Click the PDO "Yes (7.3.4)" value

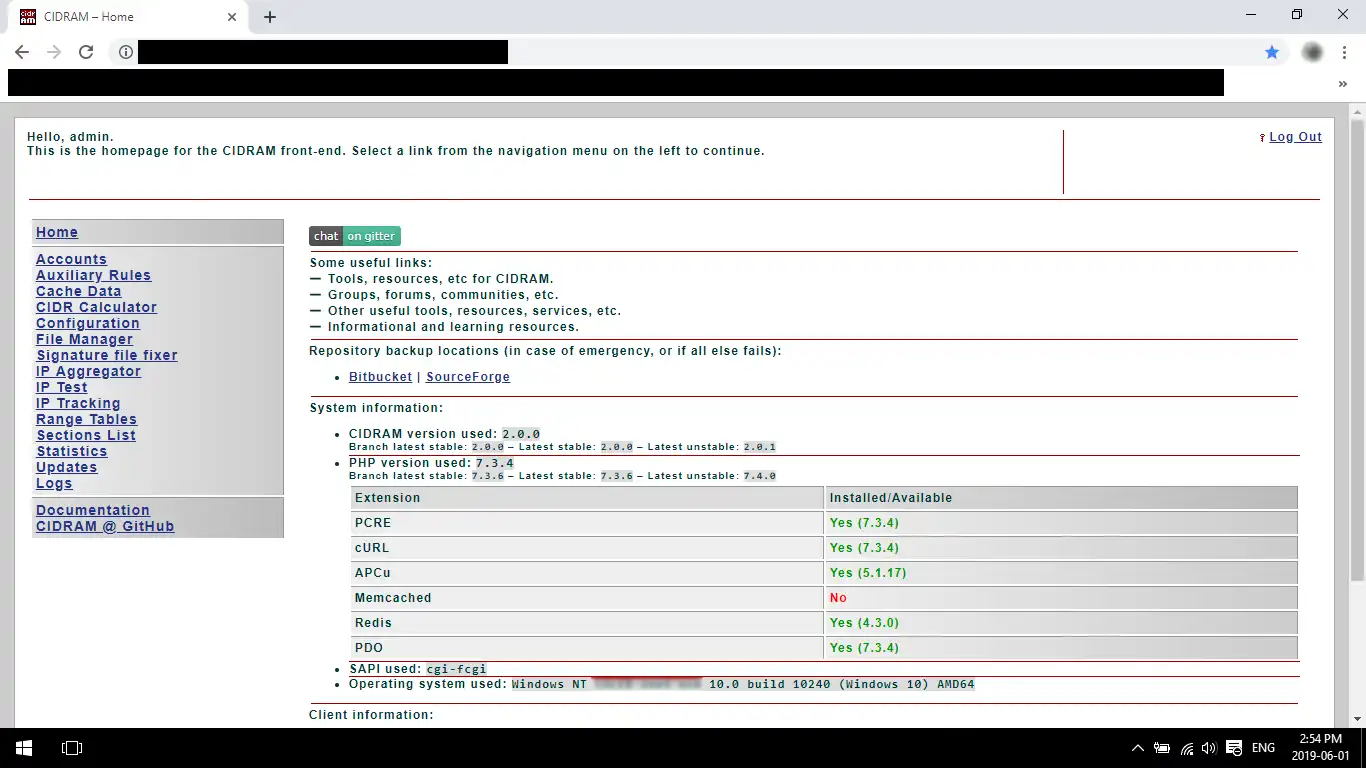[x=864, y=648]
